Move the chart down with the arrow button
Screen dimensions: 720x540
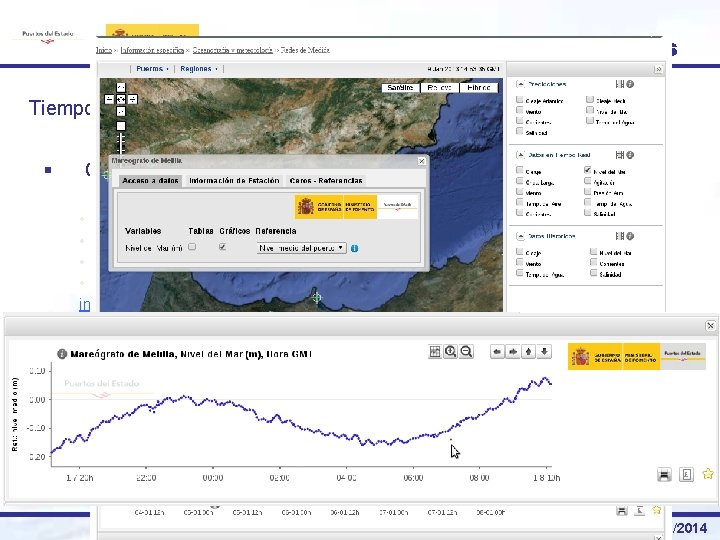coord(544,352)
